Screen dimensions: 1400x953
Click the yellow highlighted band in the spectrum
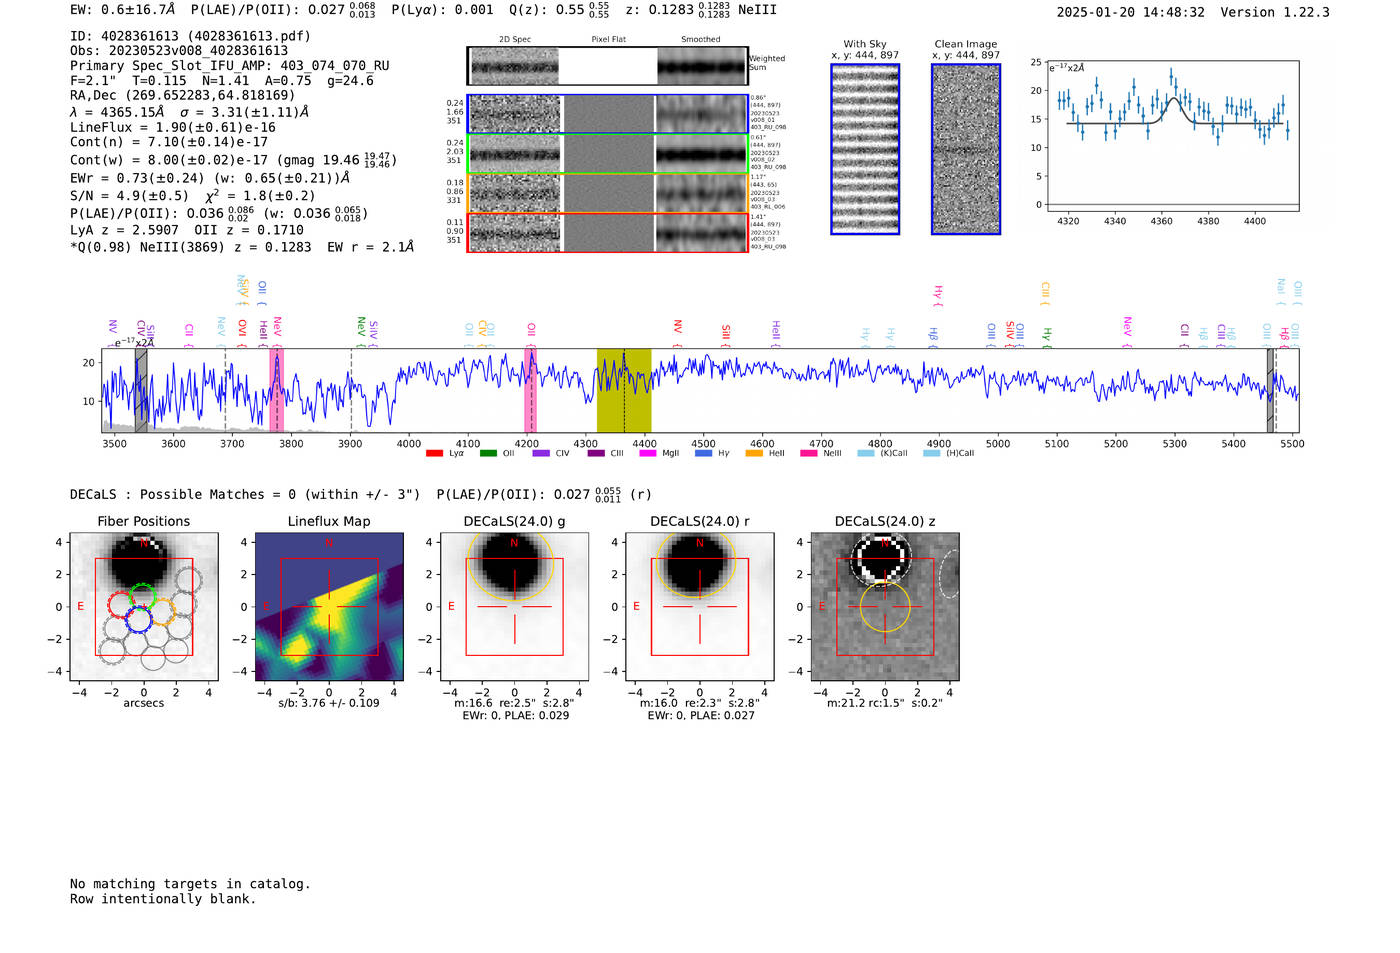[x=624, y=390]
